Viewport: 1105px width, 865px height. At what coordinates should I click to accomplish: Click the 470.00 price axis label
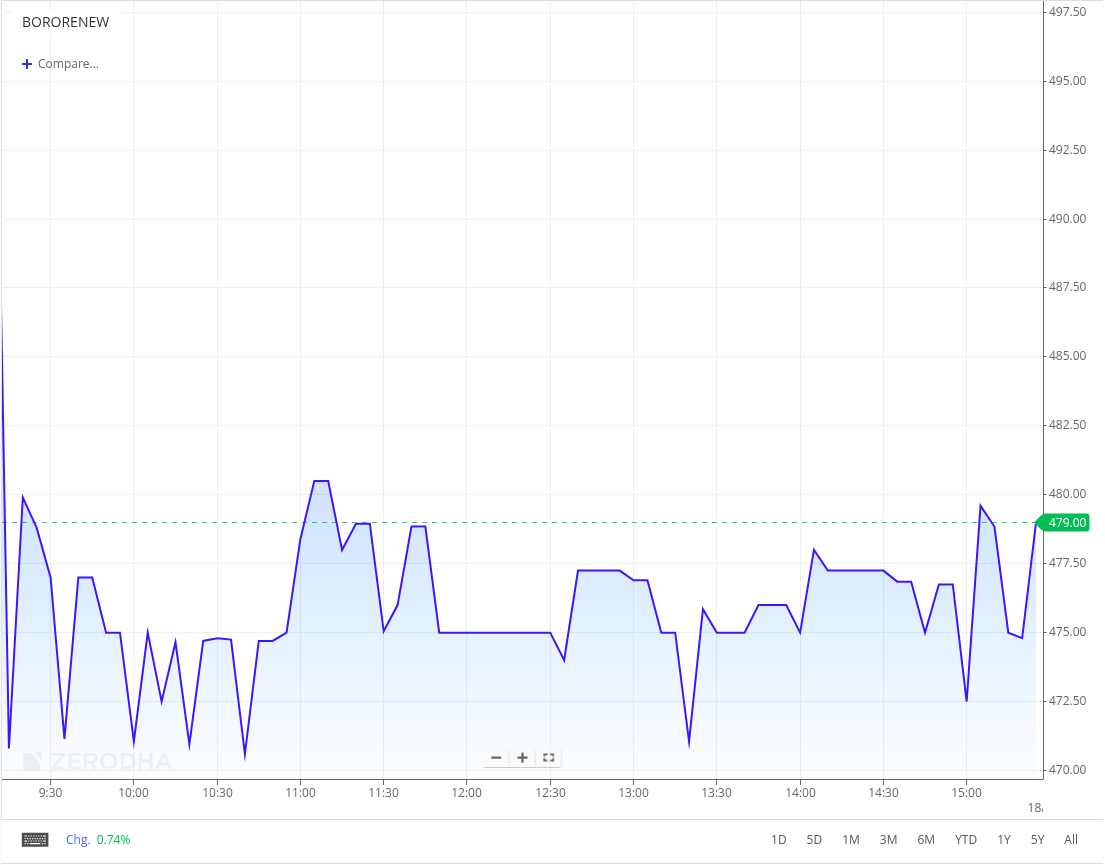click(x=1067, y=770)
